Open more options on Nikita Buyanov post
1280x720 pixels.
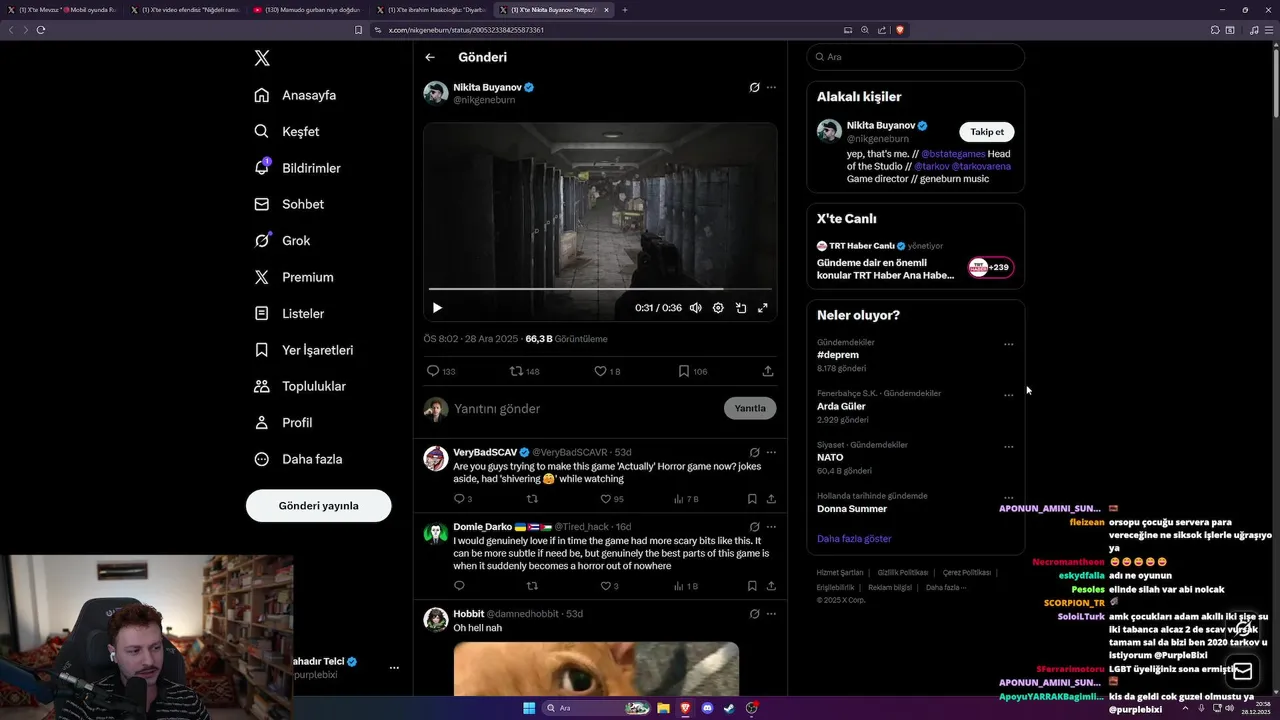point(771,87)
